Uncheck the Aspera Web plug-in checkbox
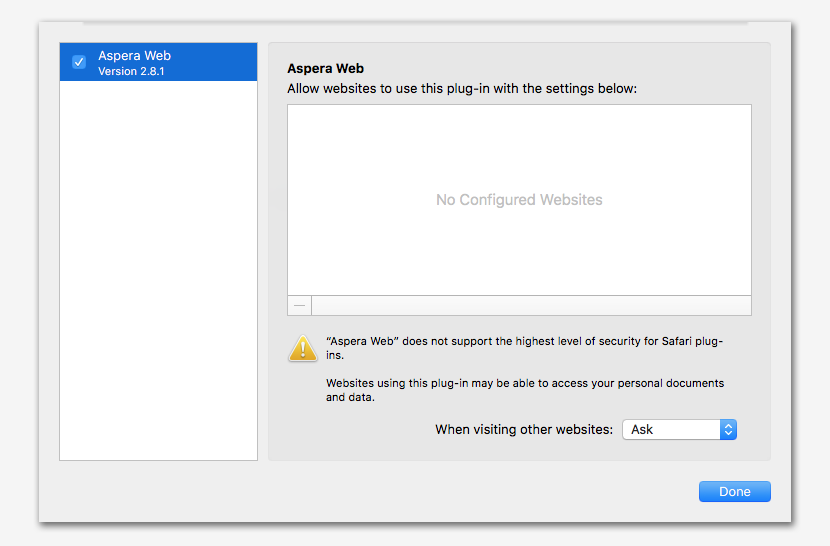This screenshot has width=830, height=546. [79, 62]
